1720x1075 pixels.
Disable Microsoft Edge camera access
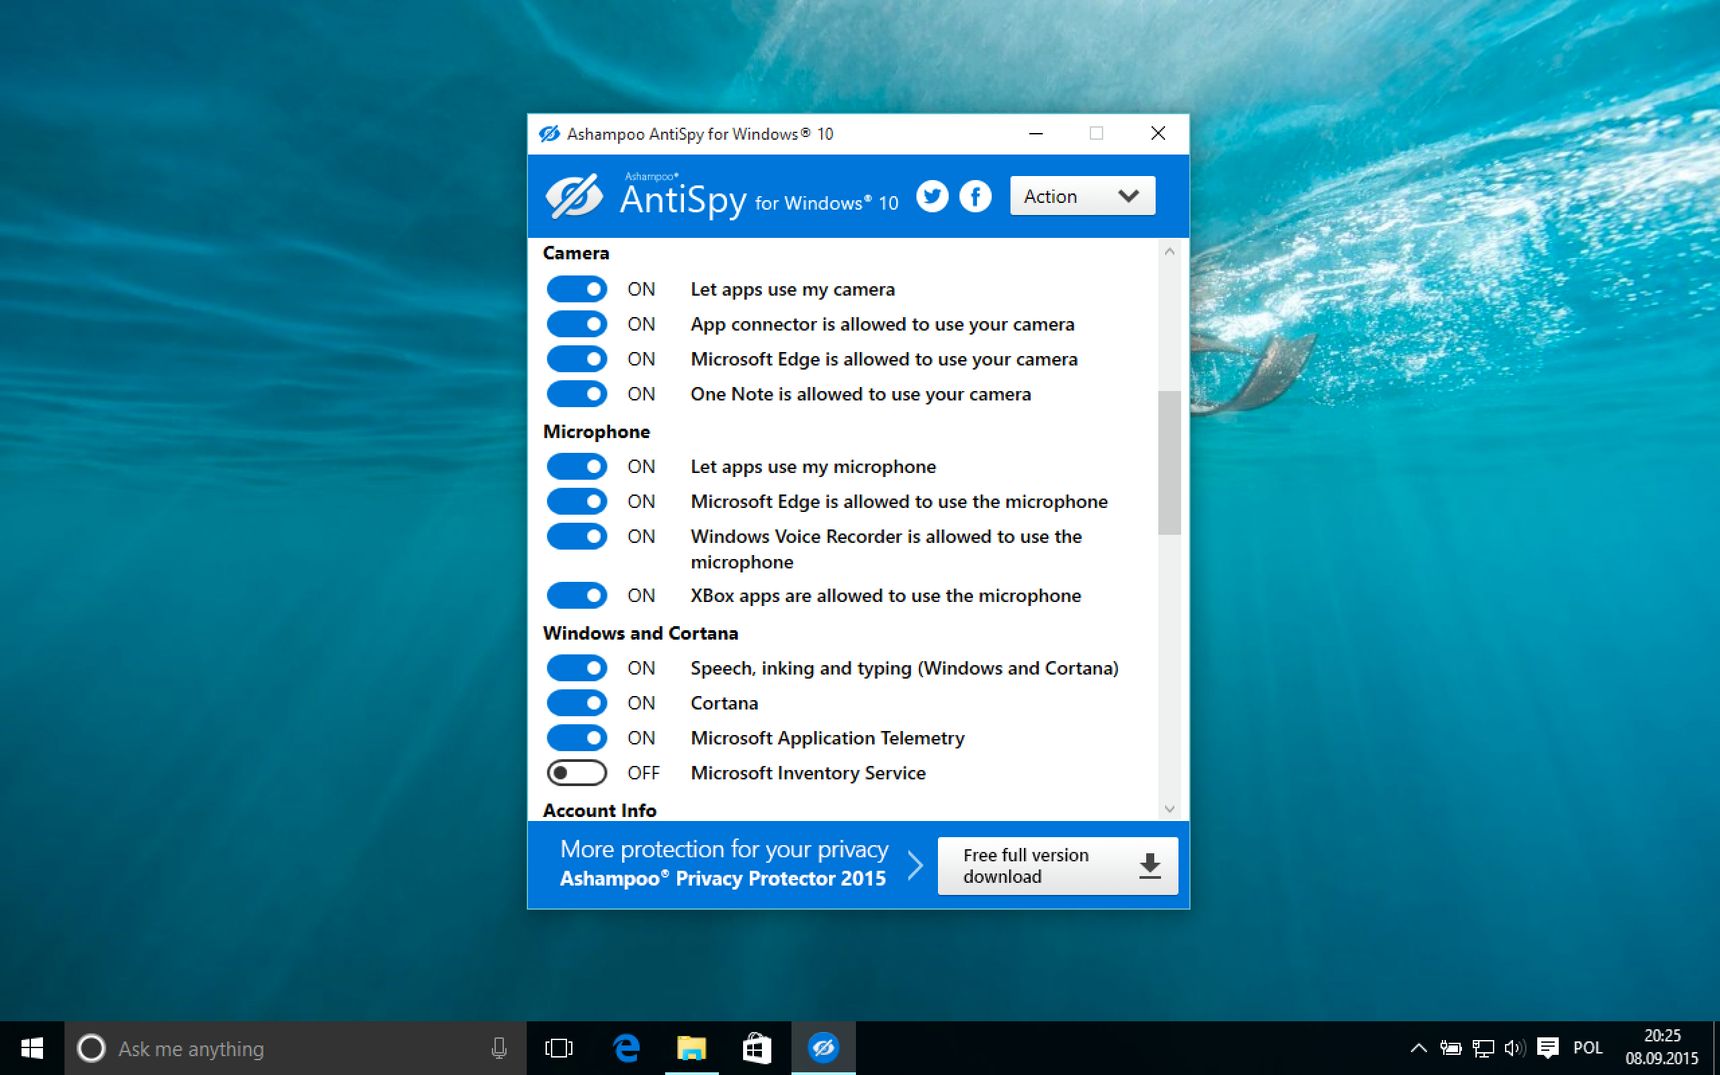[577, 359]
